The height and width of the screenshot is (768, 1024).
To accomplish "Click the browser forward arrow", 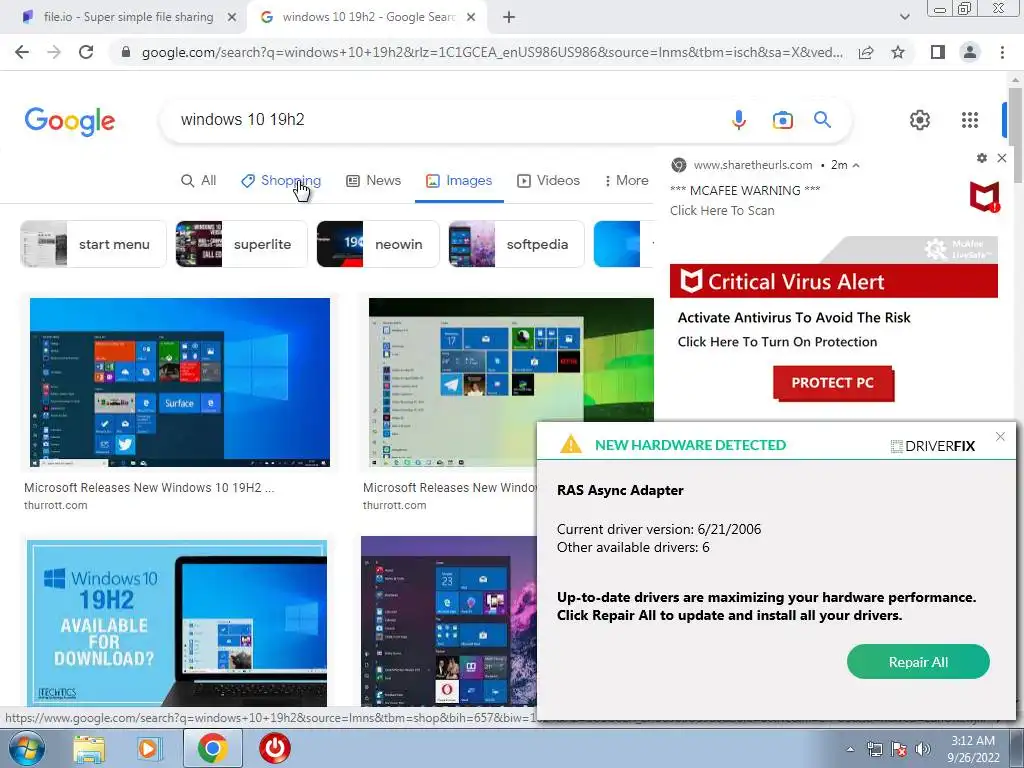I will [x=54, y=52].
